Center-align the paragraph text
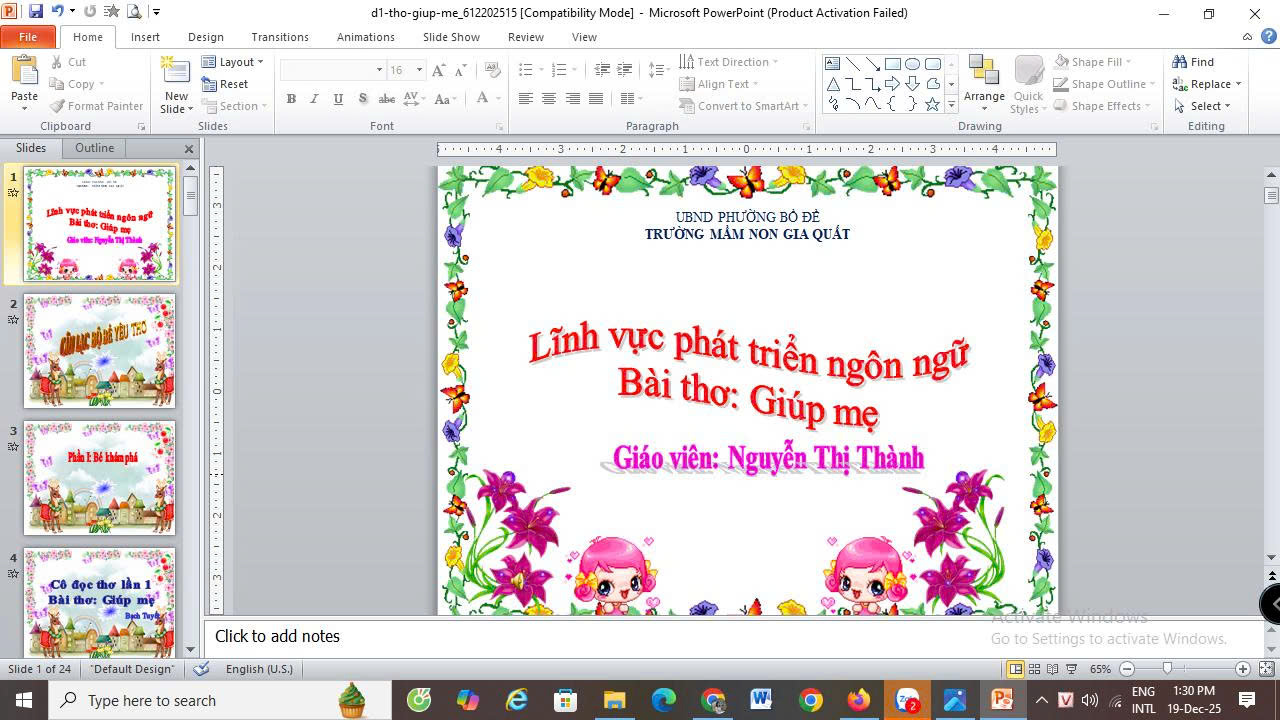Image resolution: width=1280 pixels, height=720 pixels. click(x=549, y=98)
